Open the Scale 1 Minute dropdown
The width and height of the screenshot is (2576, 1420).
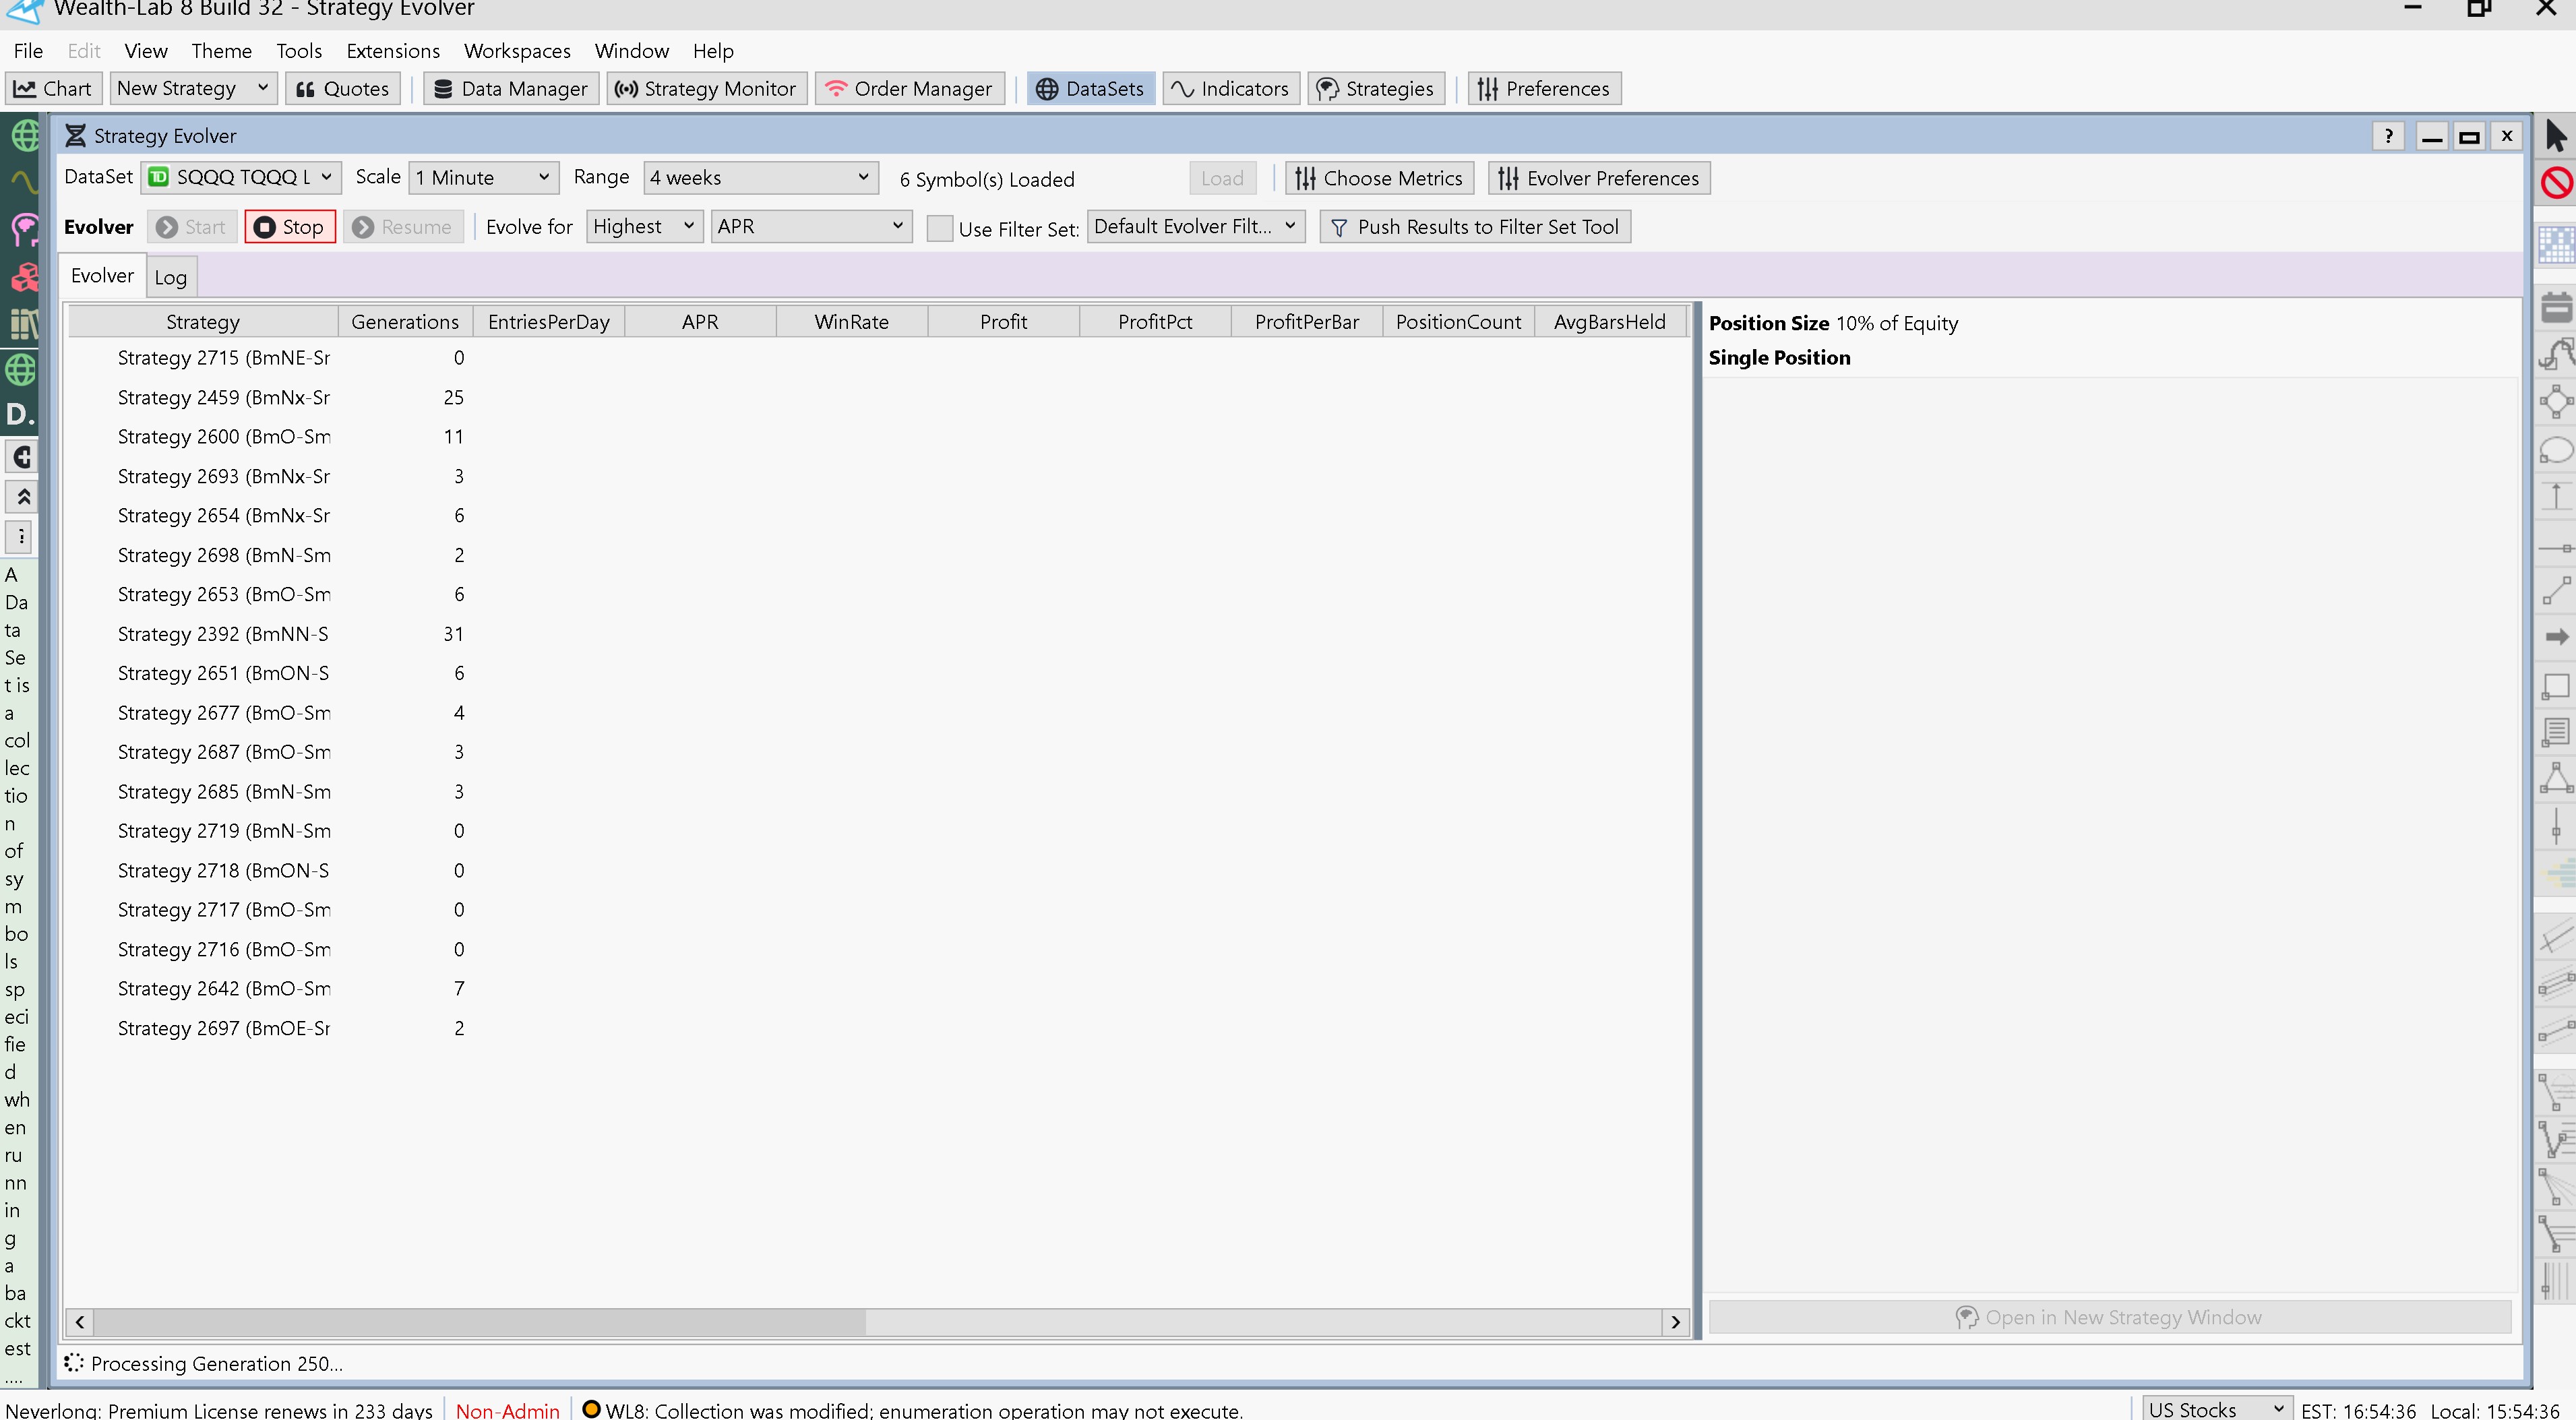coord(484,178)
